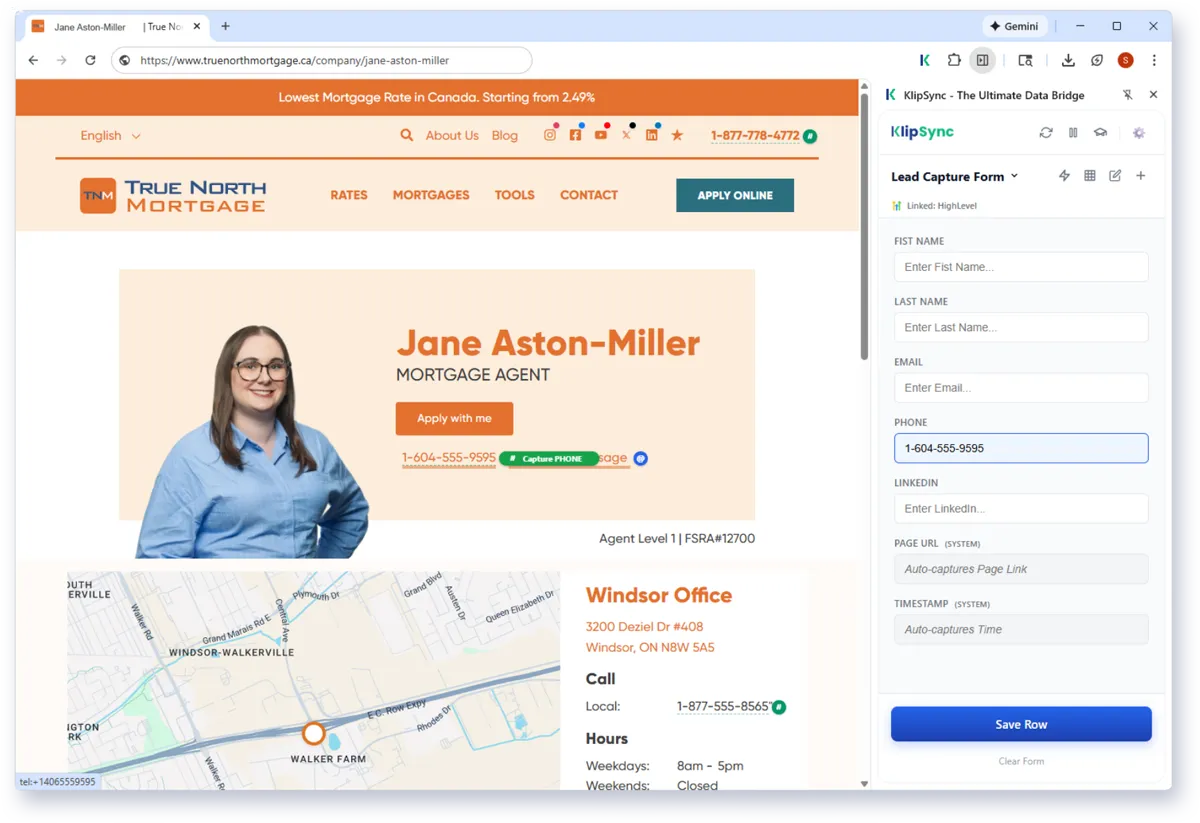Click the green Capture PHONE pill
The image size is (1200, 823).
(549, 458)
